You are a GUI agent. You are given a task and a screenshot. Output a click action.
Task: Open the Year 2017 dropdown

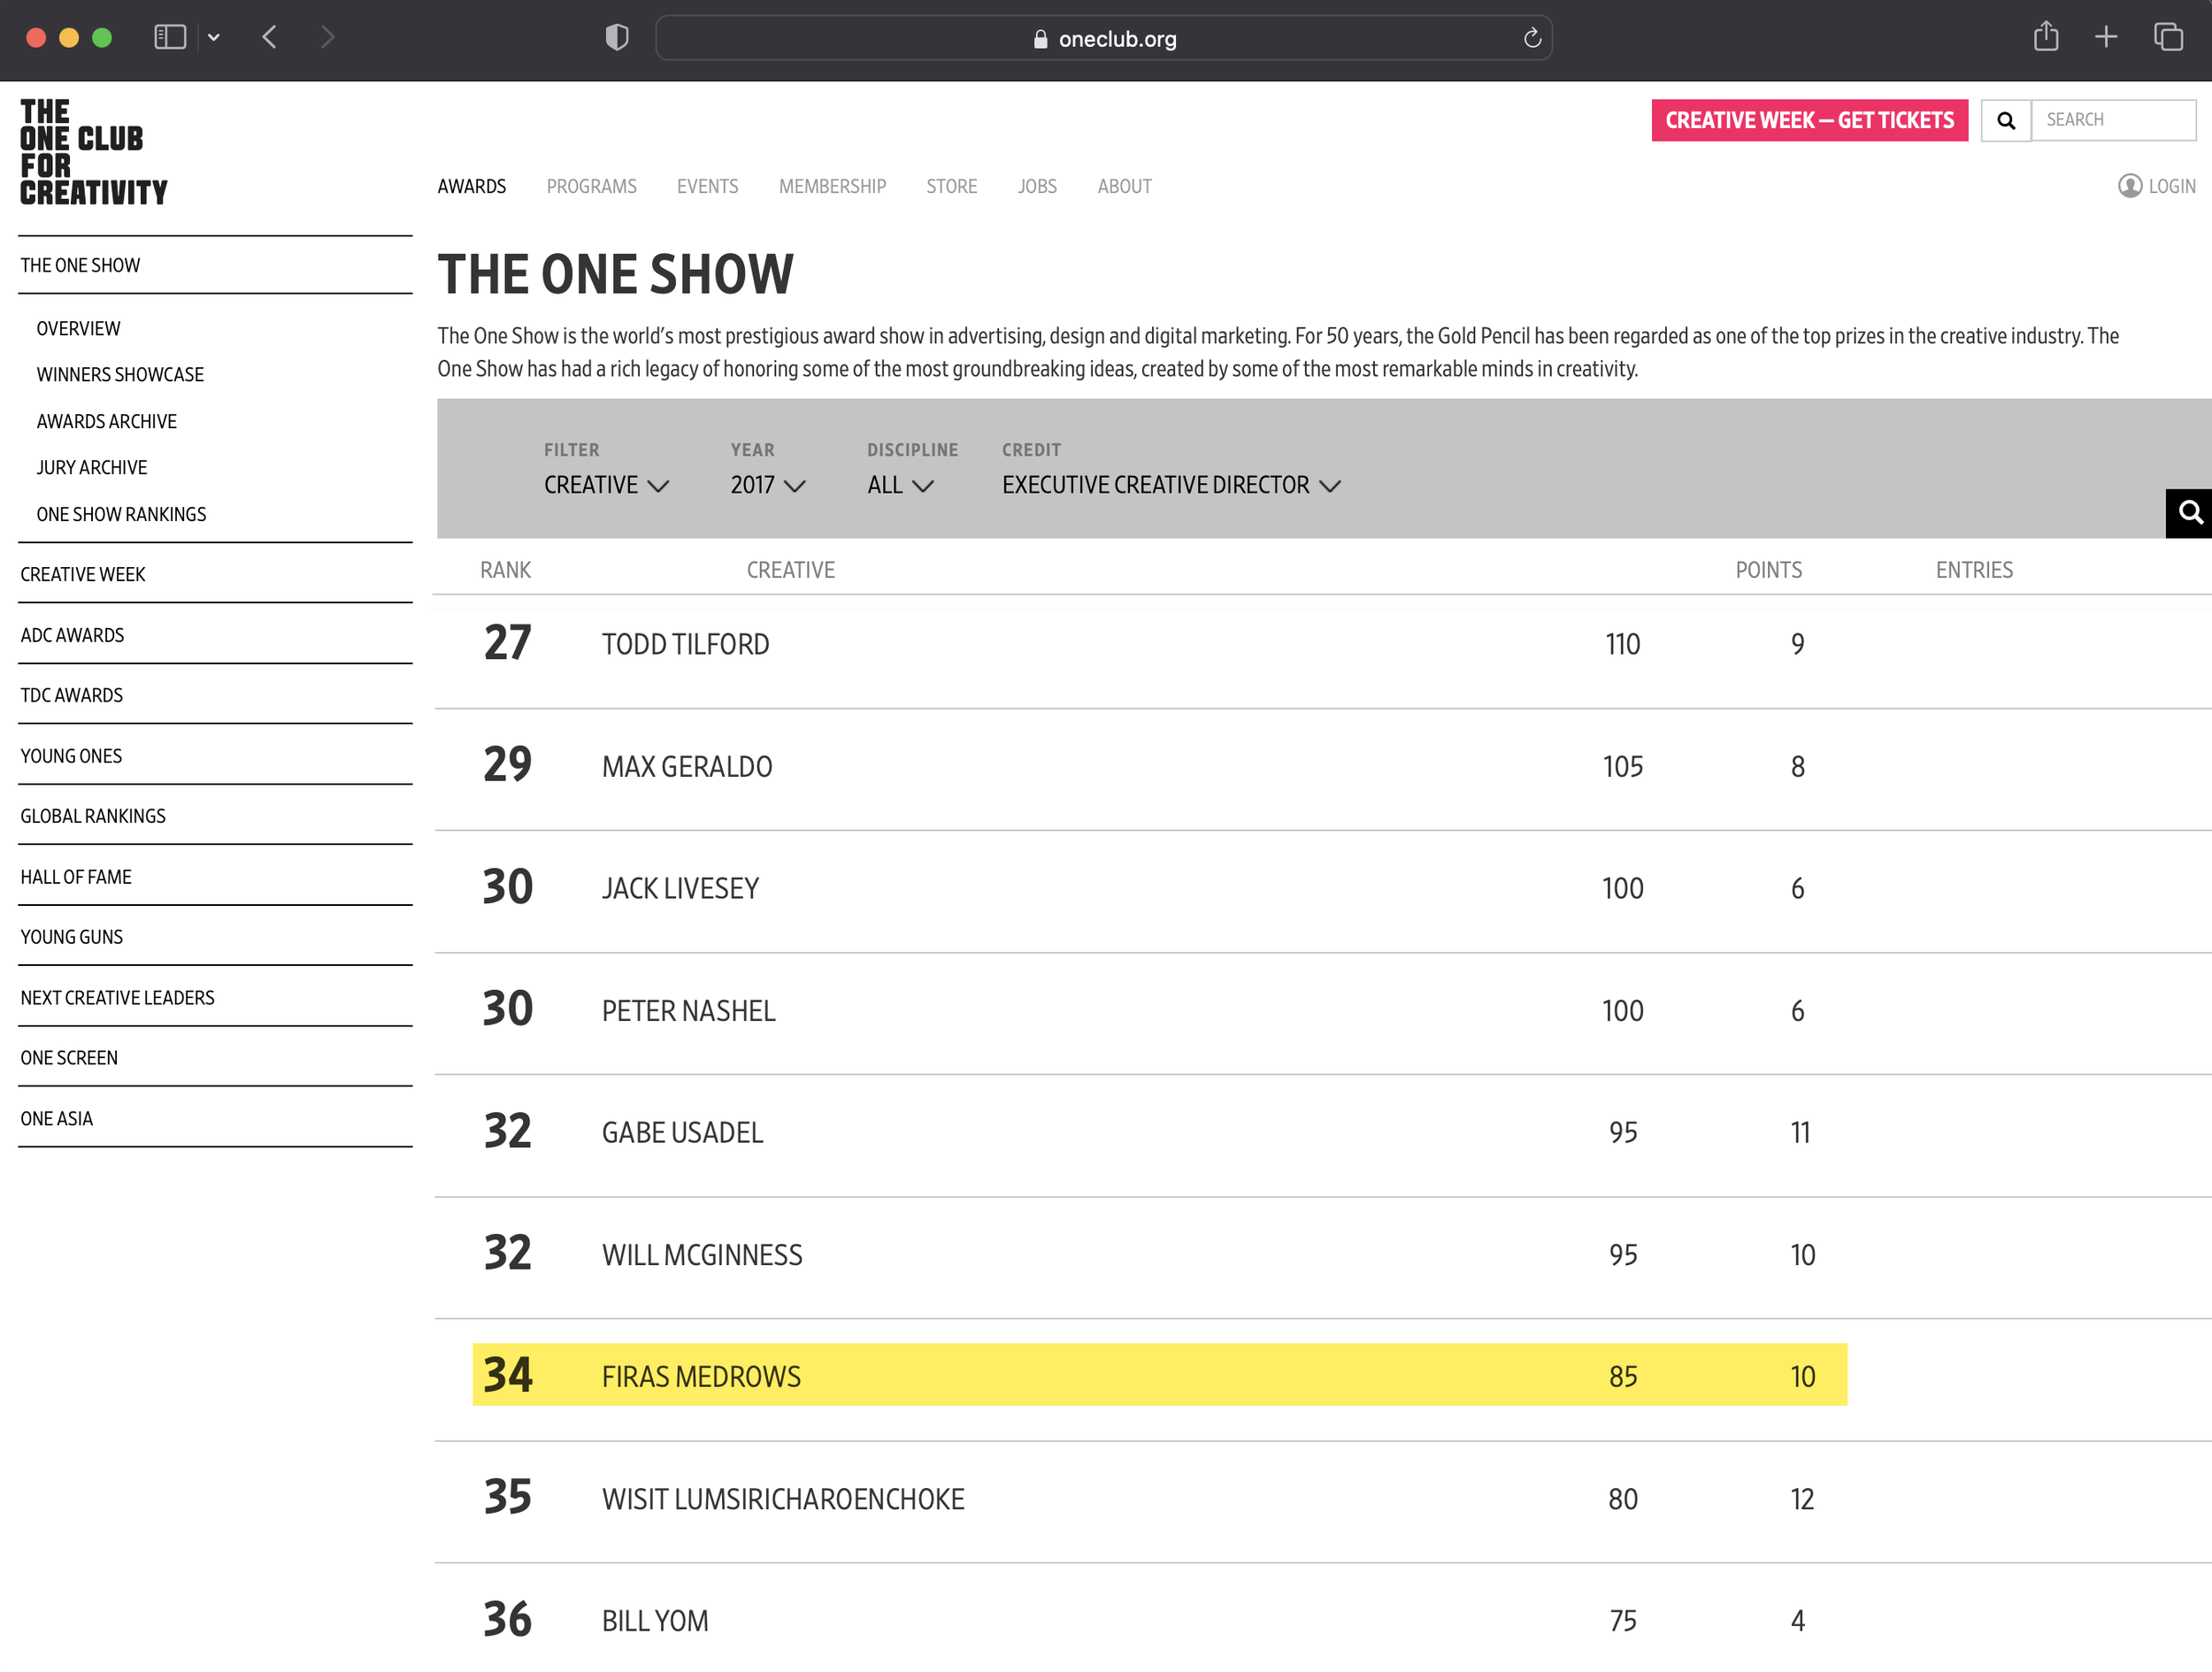click(767, 485)
